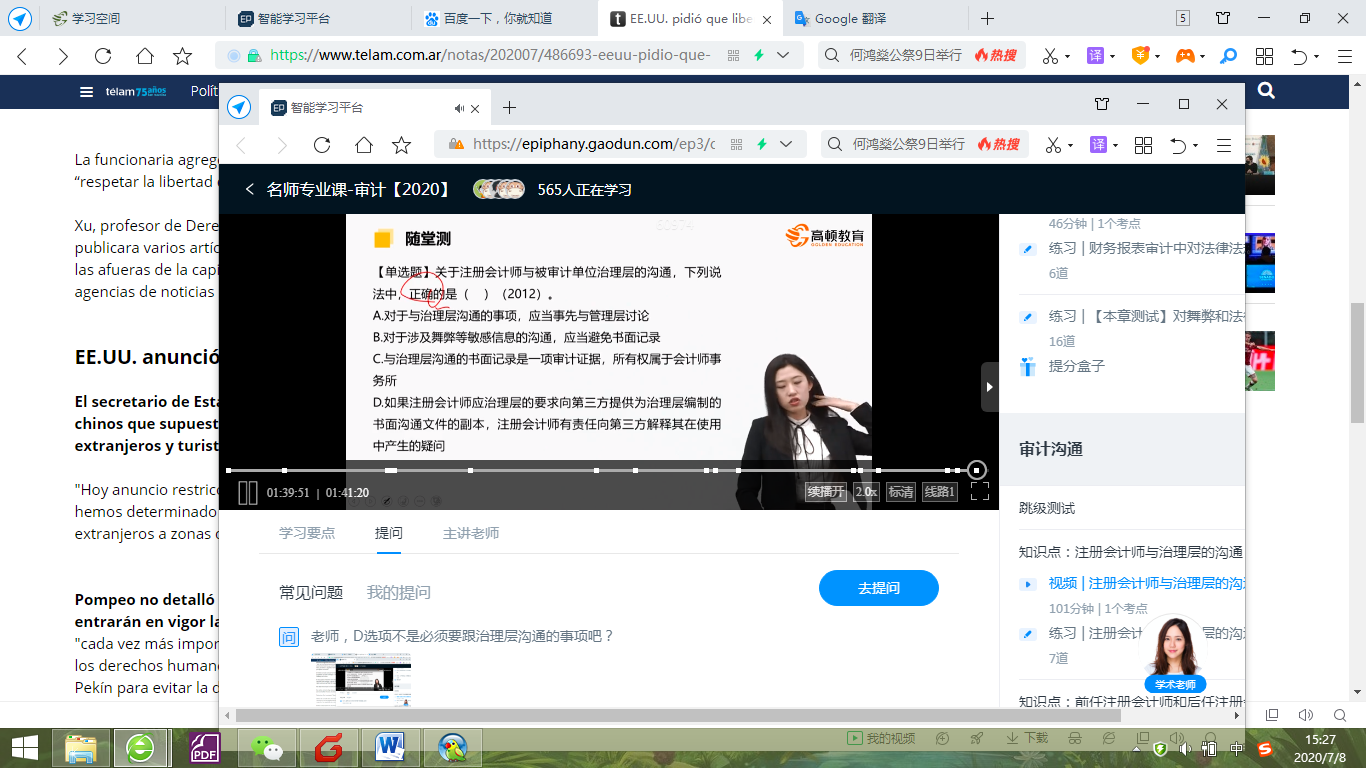Go to home page in front browser
The height and width of the screenshot is (768, 1366).
(363, 145)
